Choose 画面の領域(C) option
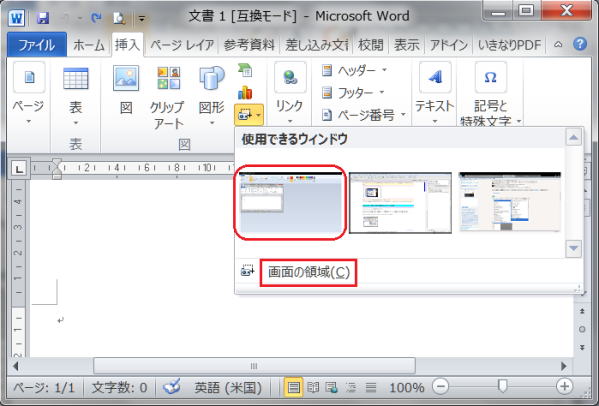The width and height of the screenshot is (599, 406). tap(309, 272)
